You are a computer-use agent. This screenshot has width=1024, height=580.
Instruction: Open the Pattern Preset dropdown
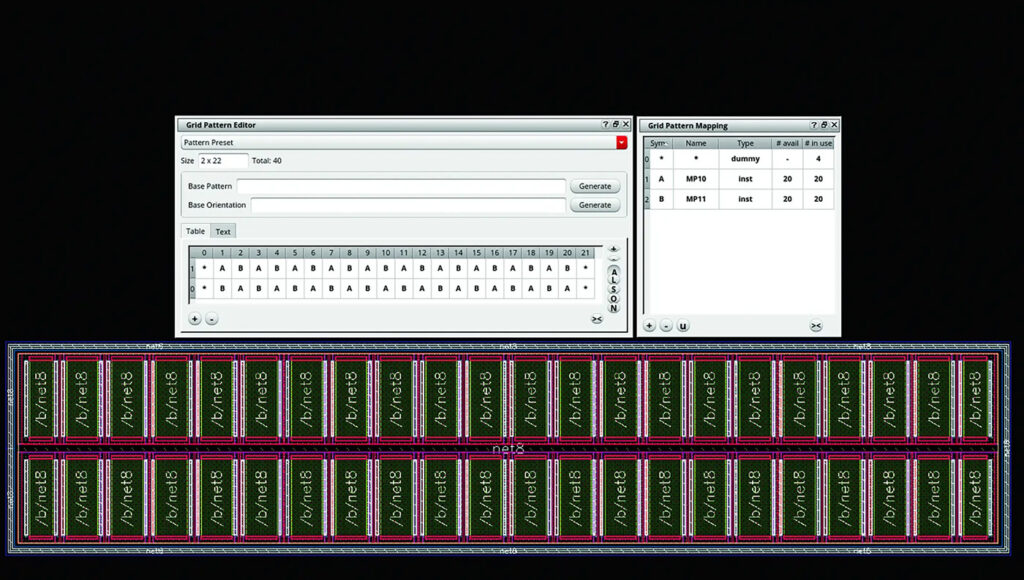point(621,143)
